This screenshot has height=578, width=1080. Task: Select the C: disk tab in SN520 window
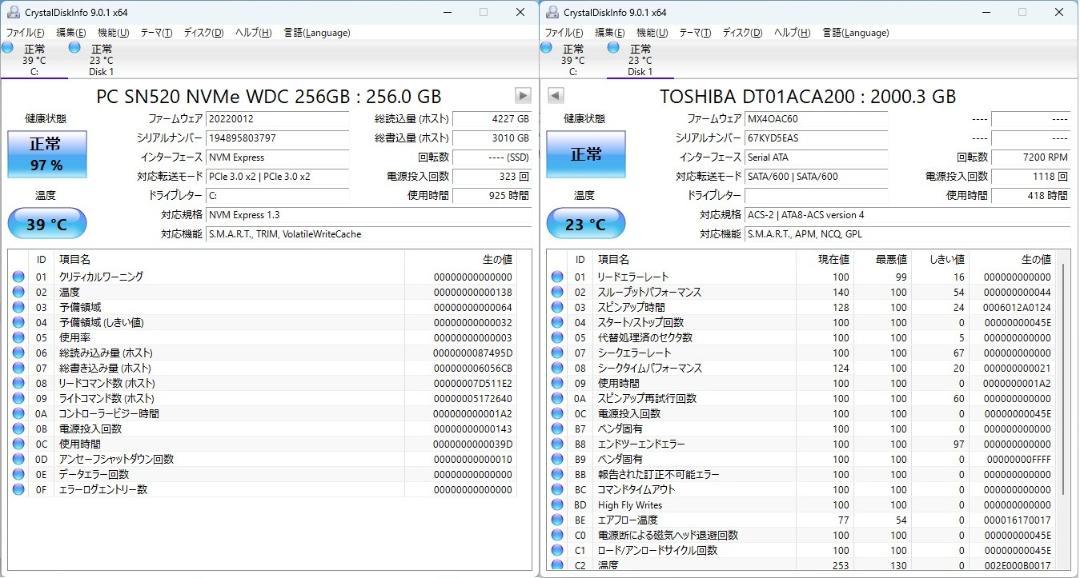click(34, 60)
